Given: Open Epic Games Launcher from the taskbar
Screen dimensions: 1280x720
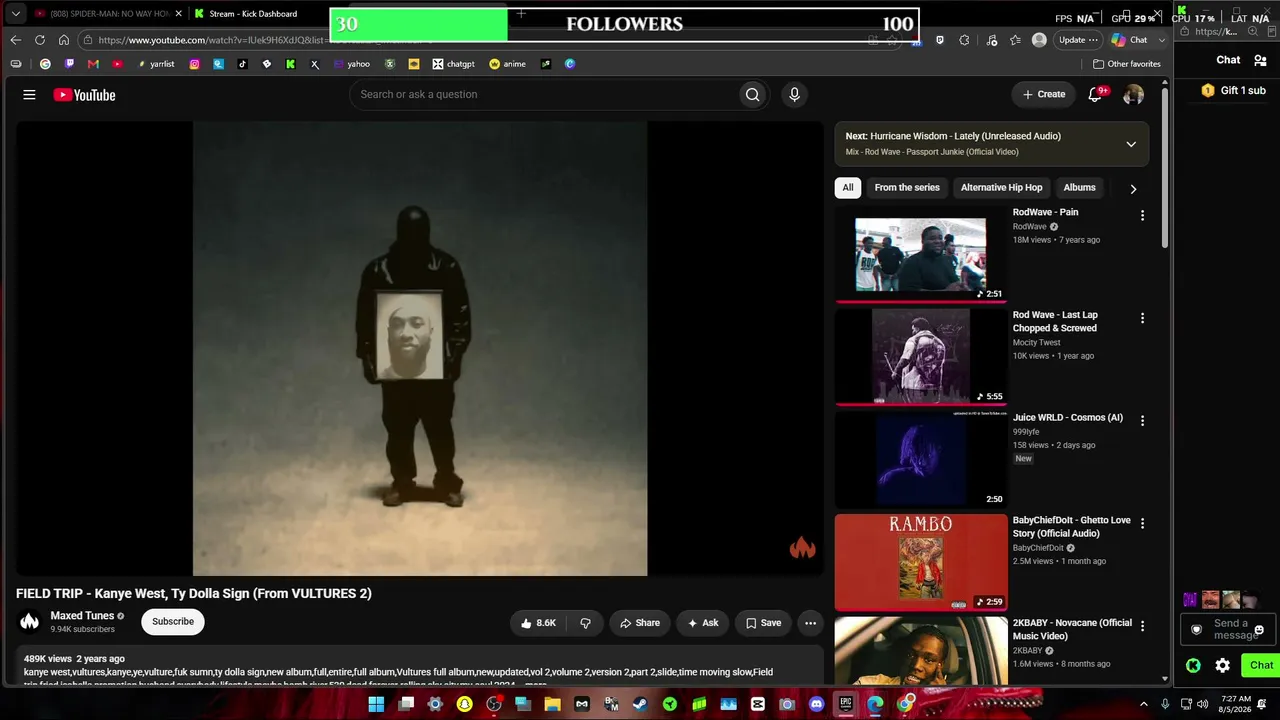Looking at the screenshot, I should pos(845,704).
